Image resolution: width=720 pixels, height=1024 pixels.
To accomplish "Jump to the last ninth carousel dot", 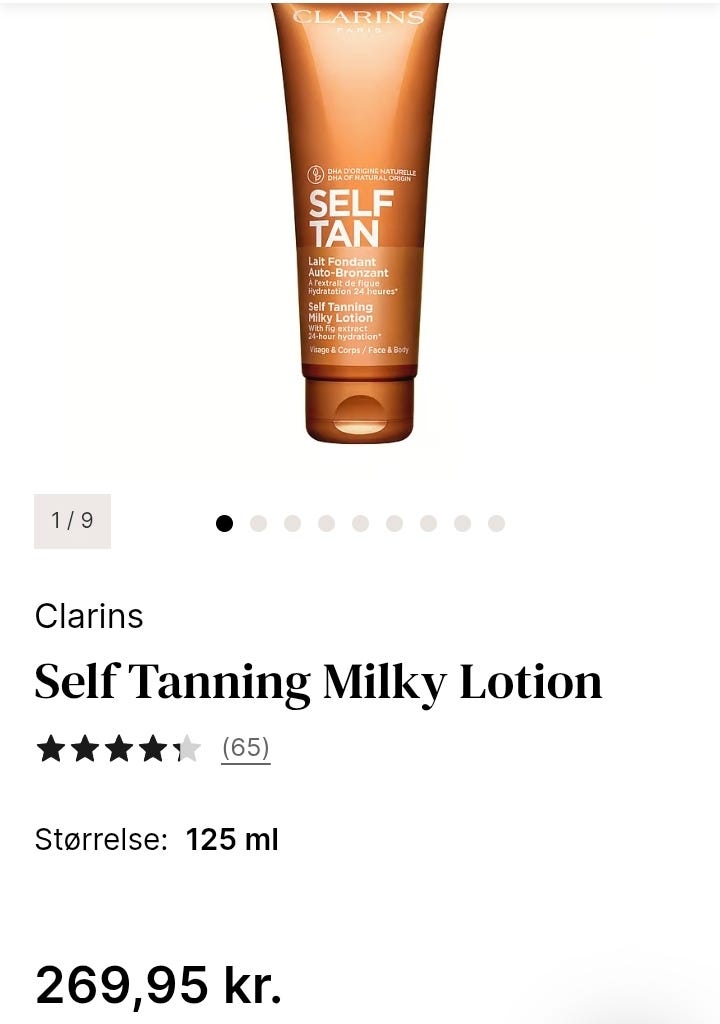I will coord(496,523).
